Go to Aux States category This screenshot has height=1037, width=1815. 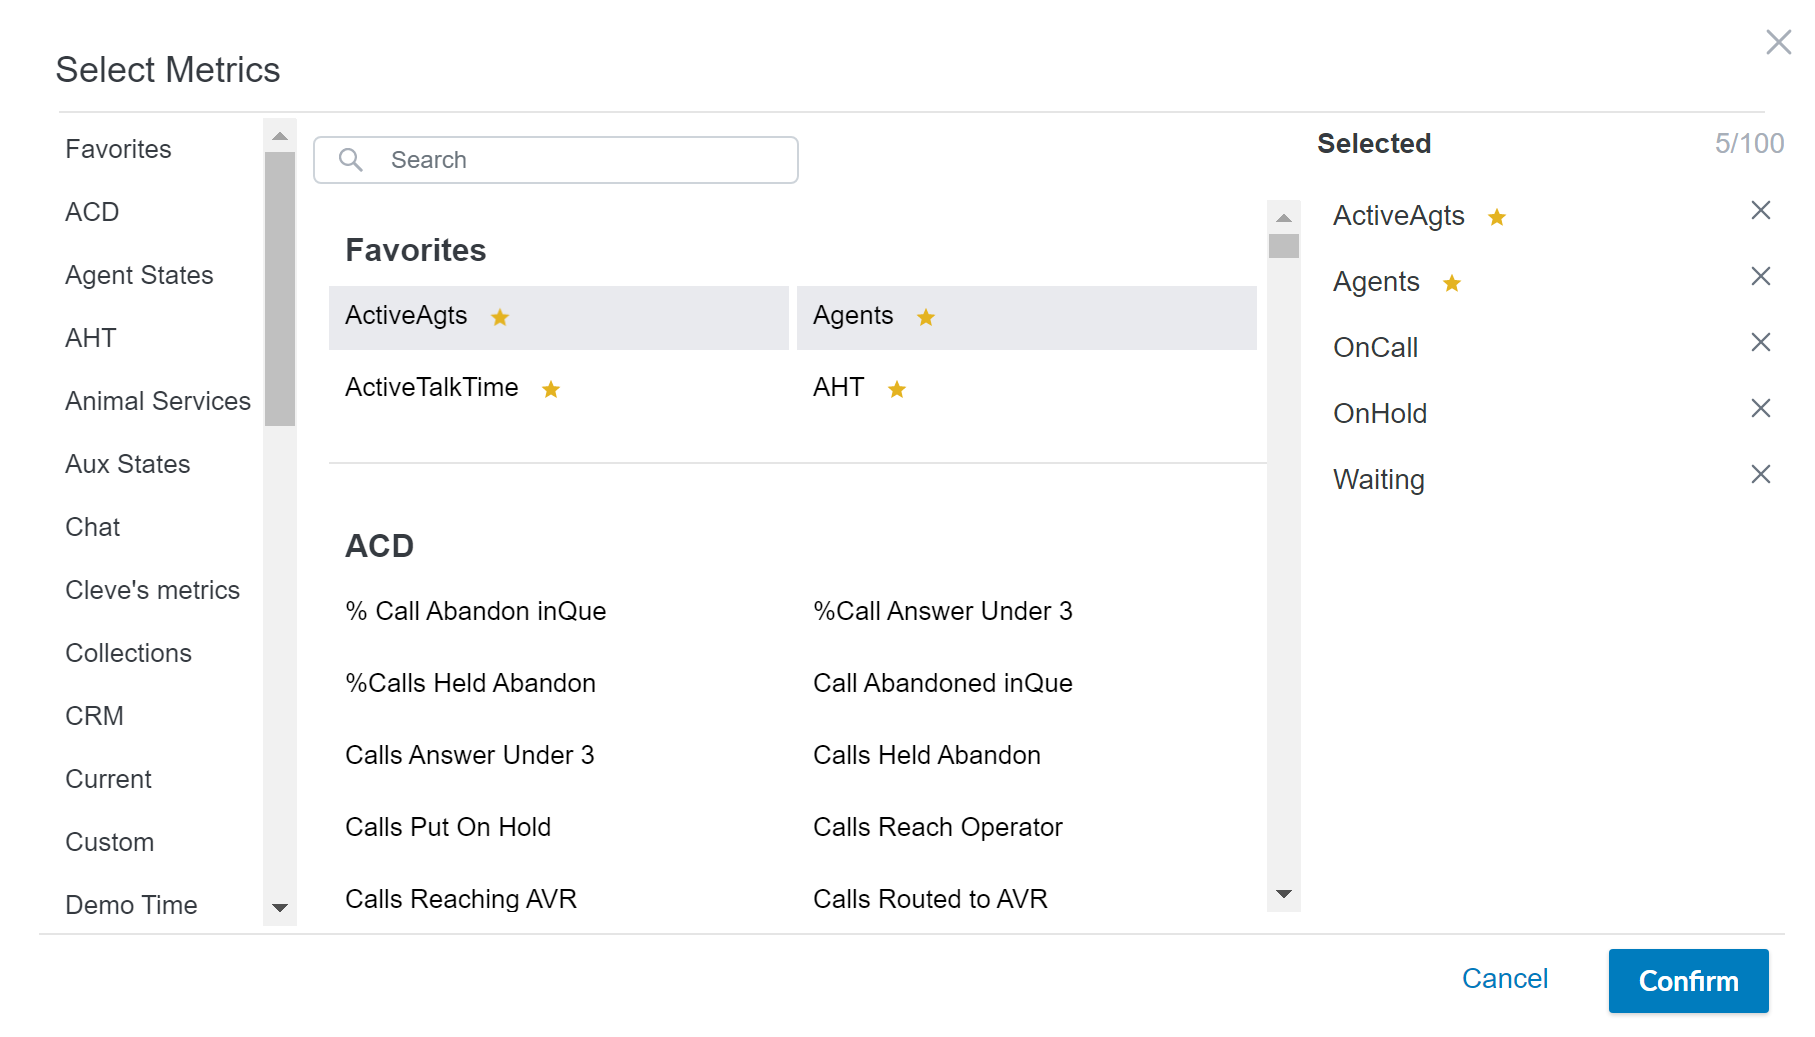point(128,464)
